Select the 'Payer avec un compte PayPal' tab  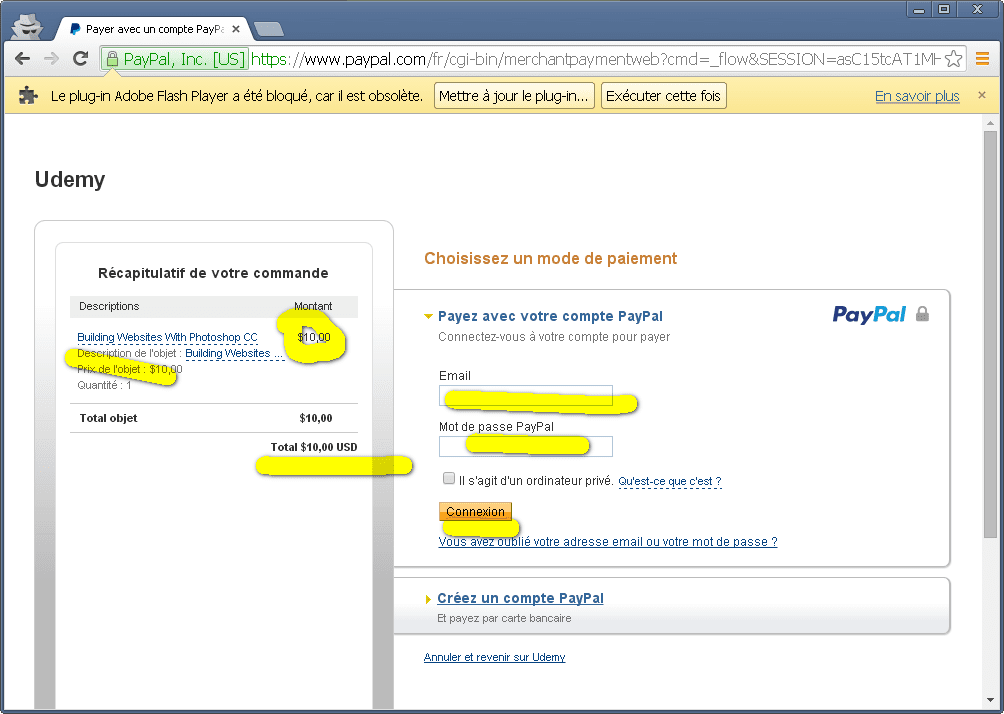pos(154,29)
